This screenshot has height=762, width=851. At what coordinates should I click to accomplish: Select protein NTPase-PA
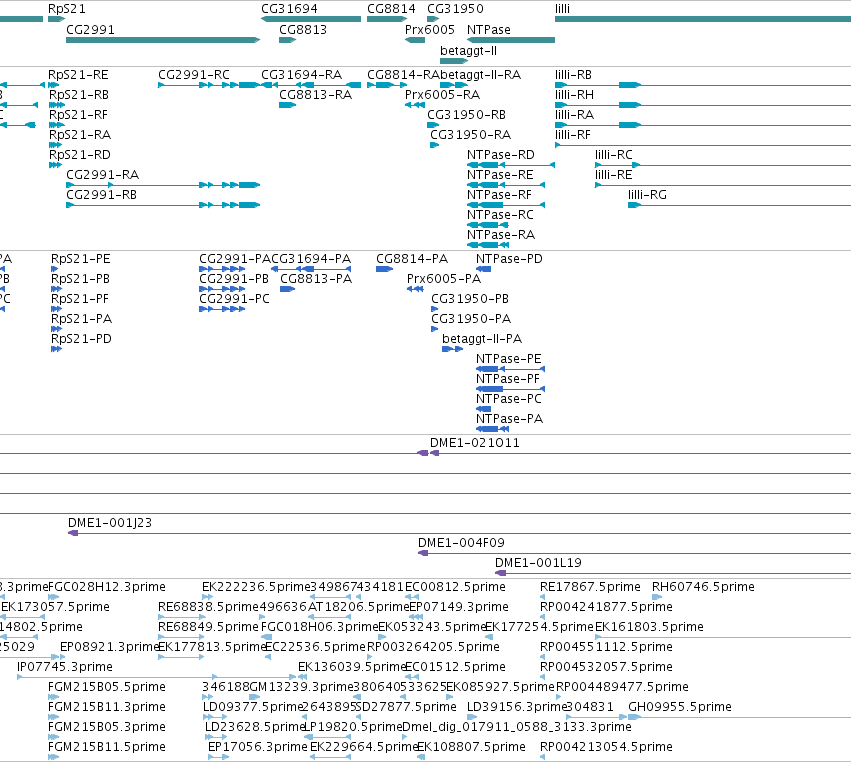(x=492, y=429)
